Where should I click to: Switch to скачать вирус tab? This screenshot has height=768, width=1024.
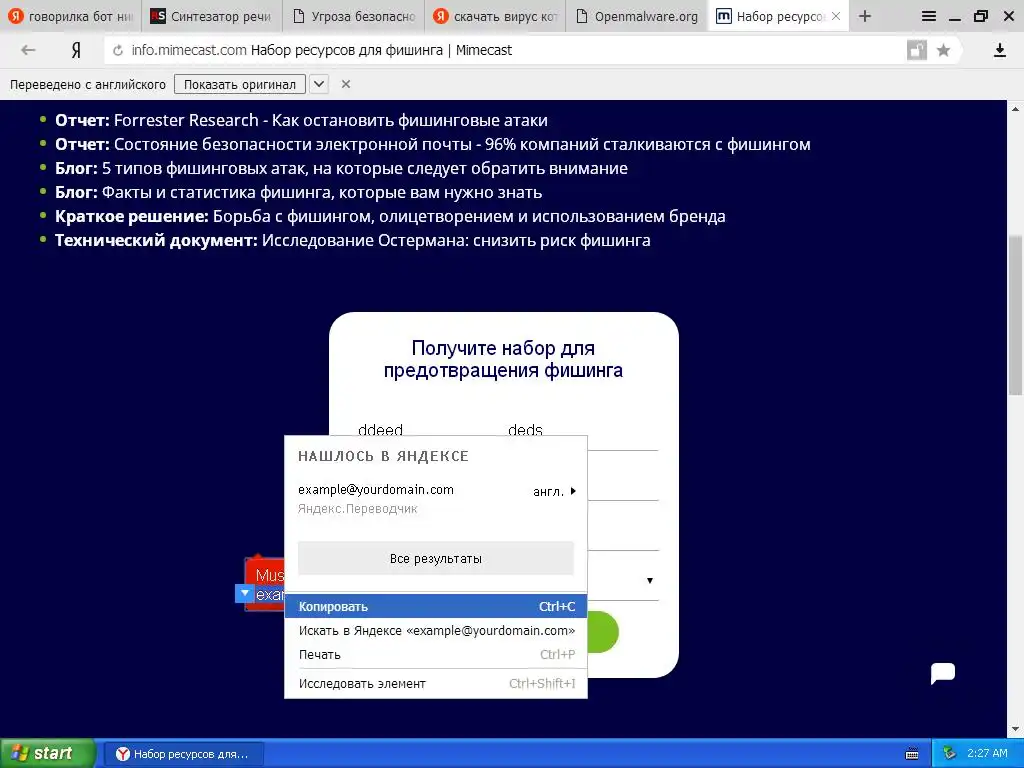(495, 16)
